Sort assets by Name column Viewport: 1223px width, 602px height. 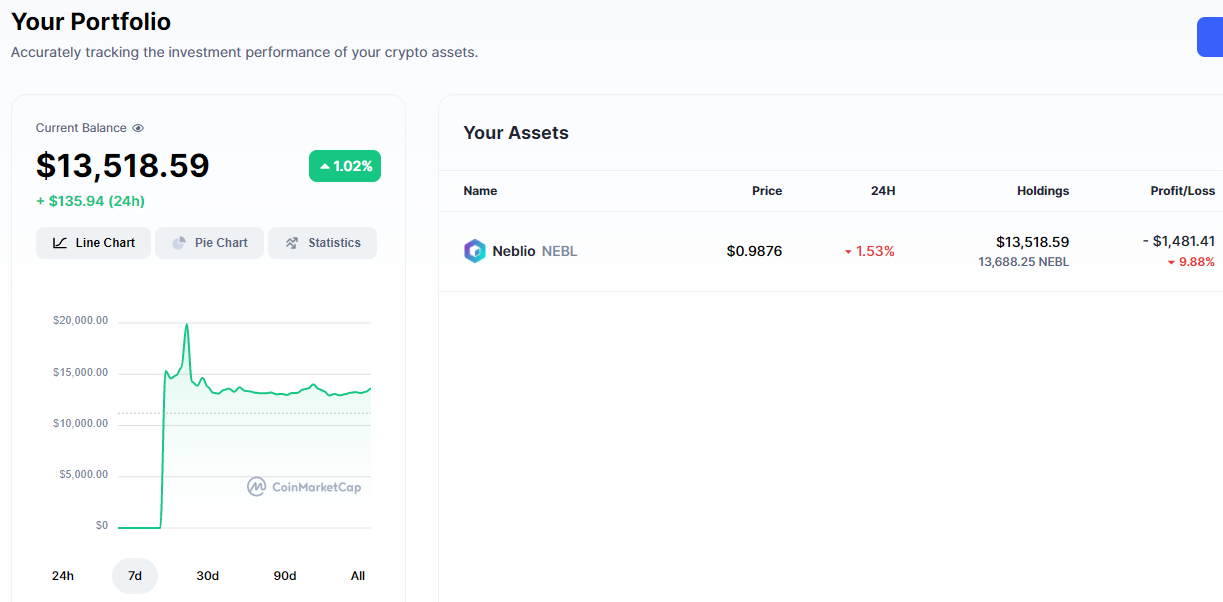point(480,191)
